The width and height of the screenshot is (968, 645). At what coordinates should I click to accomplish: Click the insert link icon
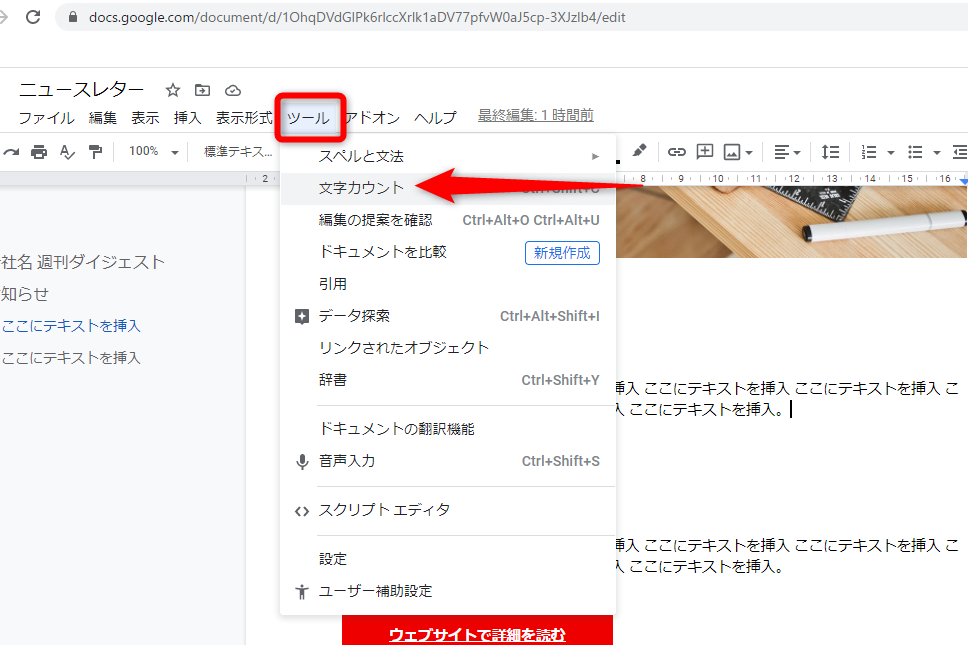coord(677,151)
